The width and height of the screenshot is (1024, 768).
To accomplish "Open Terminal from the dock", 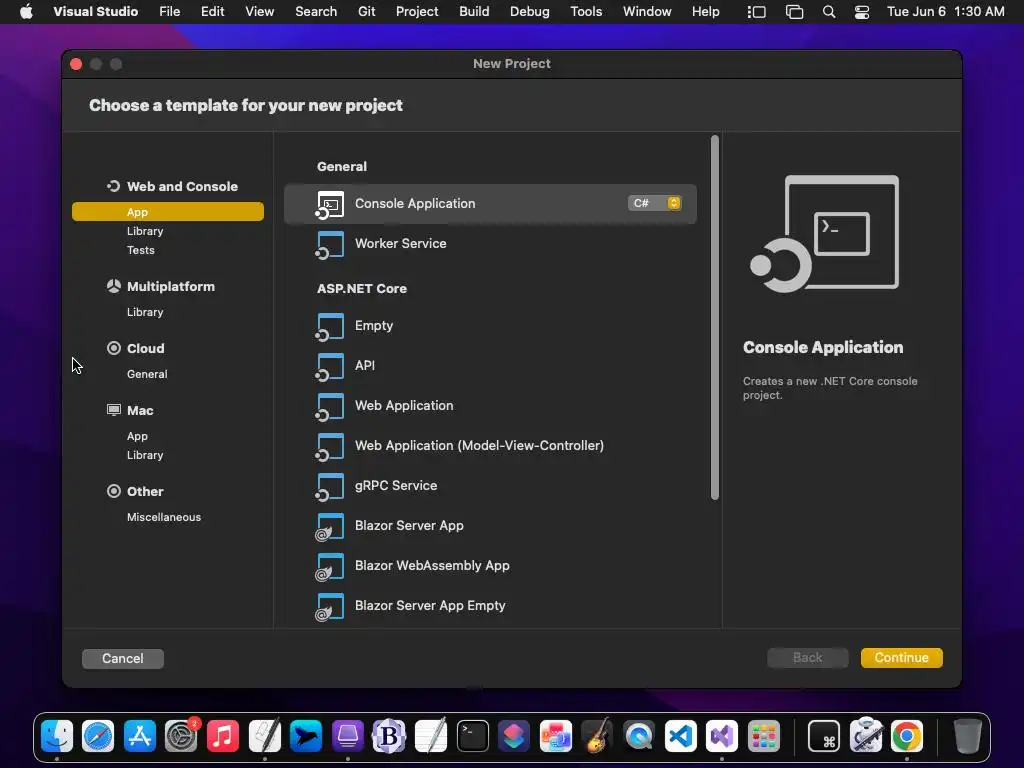I will click(x=472, y=737).
